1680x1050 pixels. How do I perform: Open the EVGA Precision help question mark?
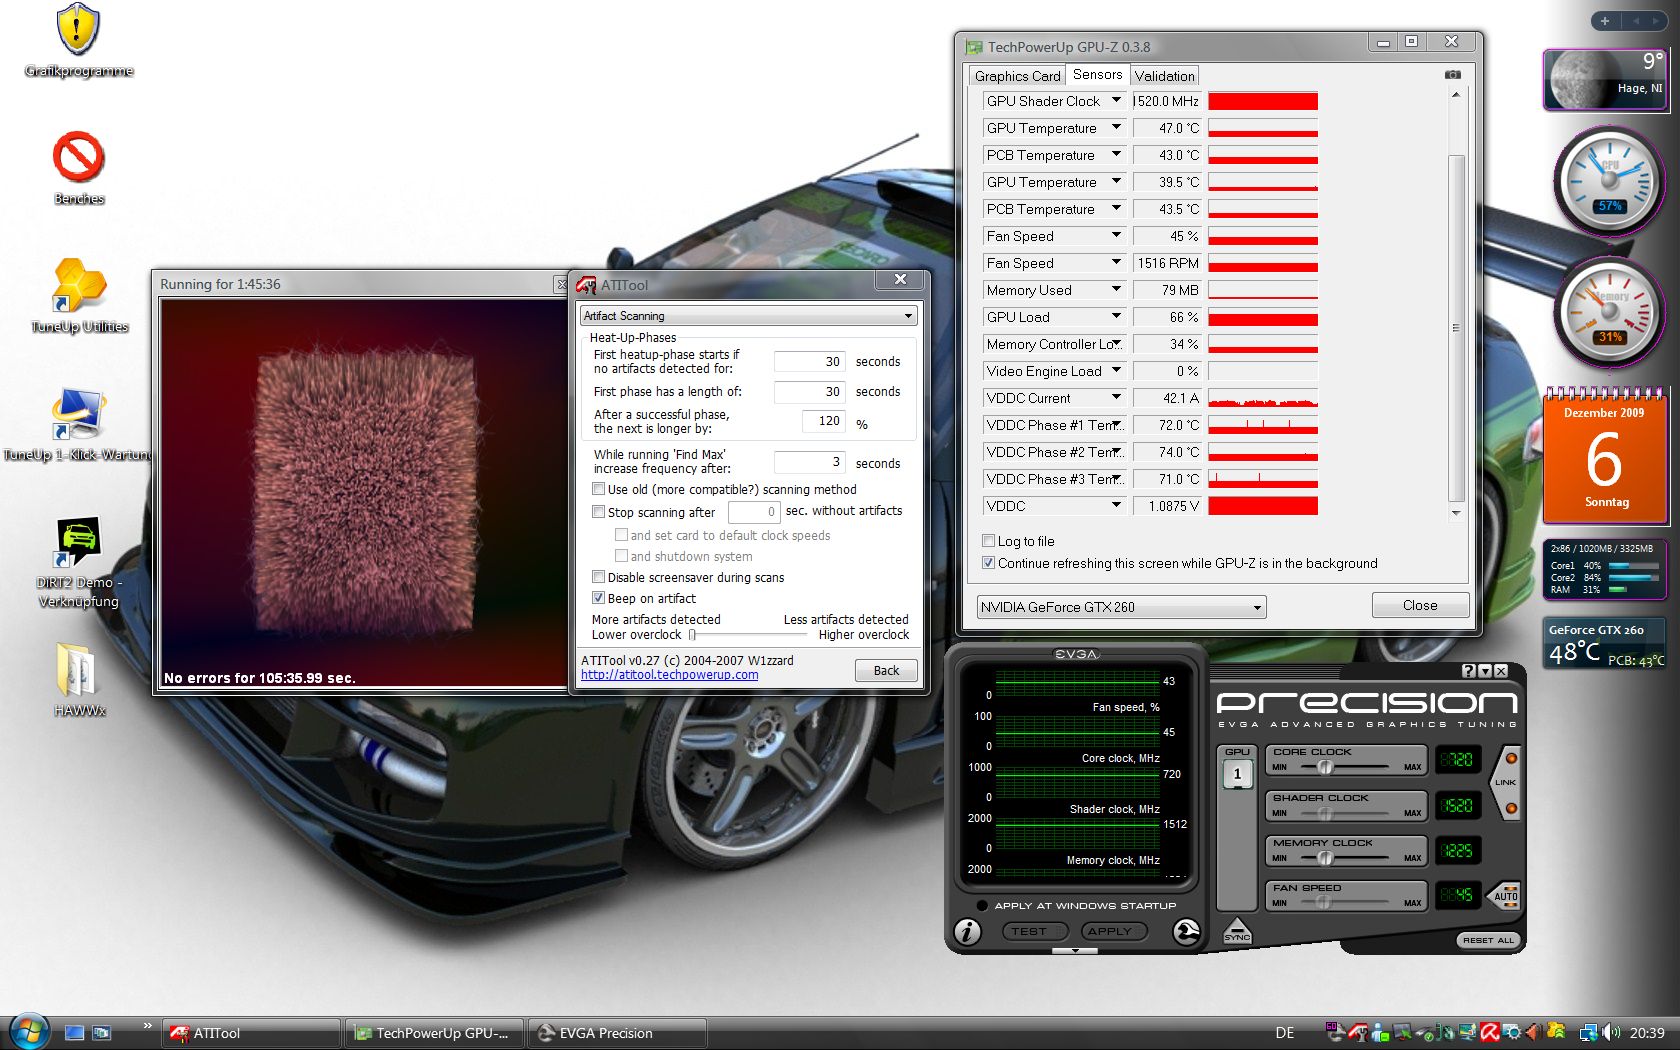coord(1468,671)
